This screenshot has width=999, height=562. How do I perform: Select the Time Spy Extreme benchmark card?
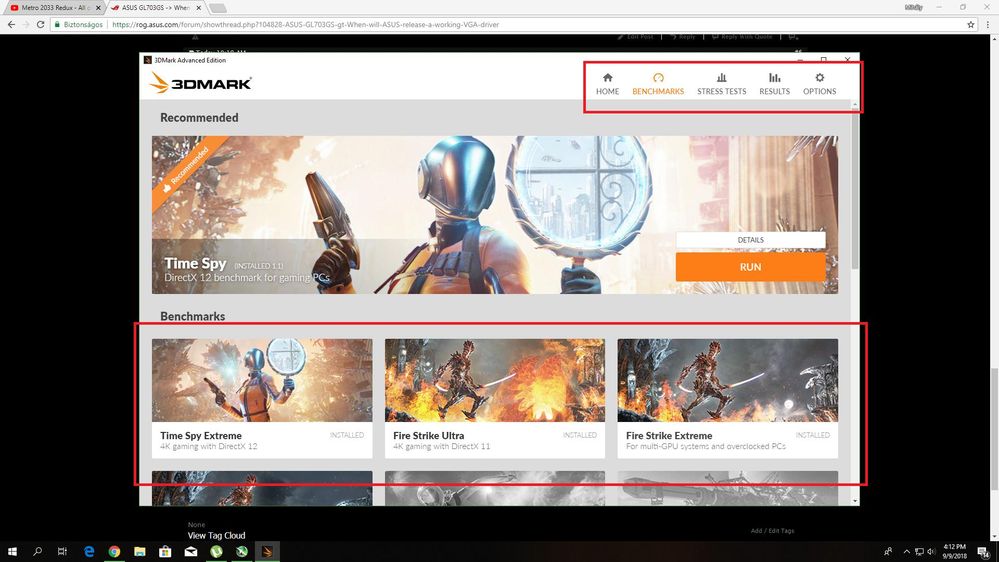point(262,398)
